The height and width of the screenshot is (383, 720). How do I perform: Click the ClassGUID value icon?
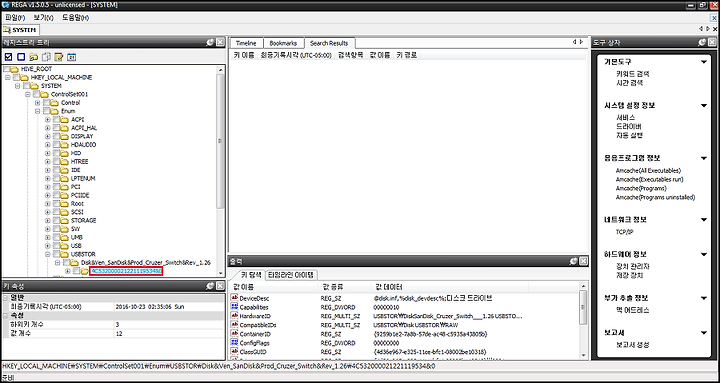coord(235,352)
